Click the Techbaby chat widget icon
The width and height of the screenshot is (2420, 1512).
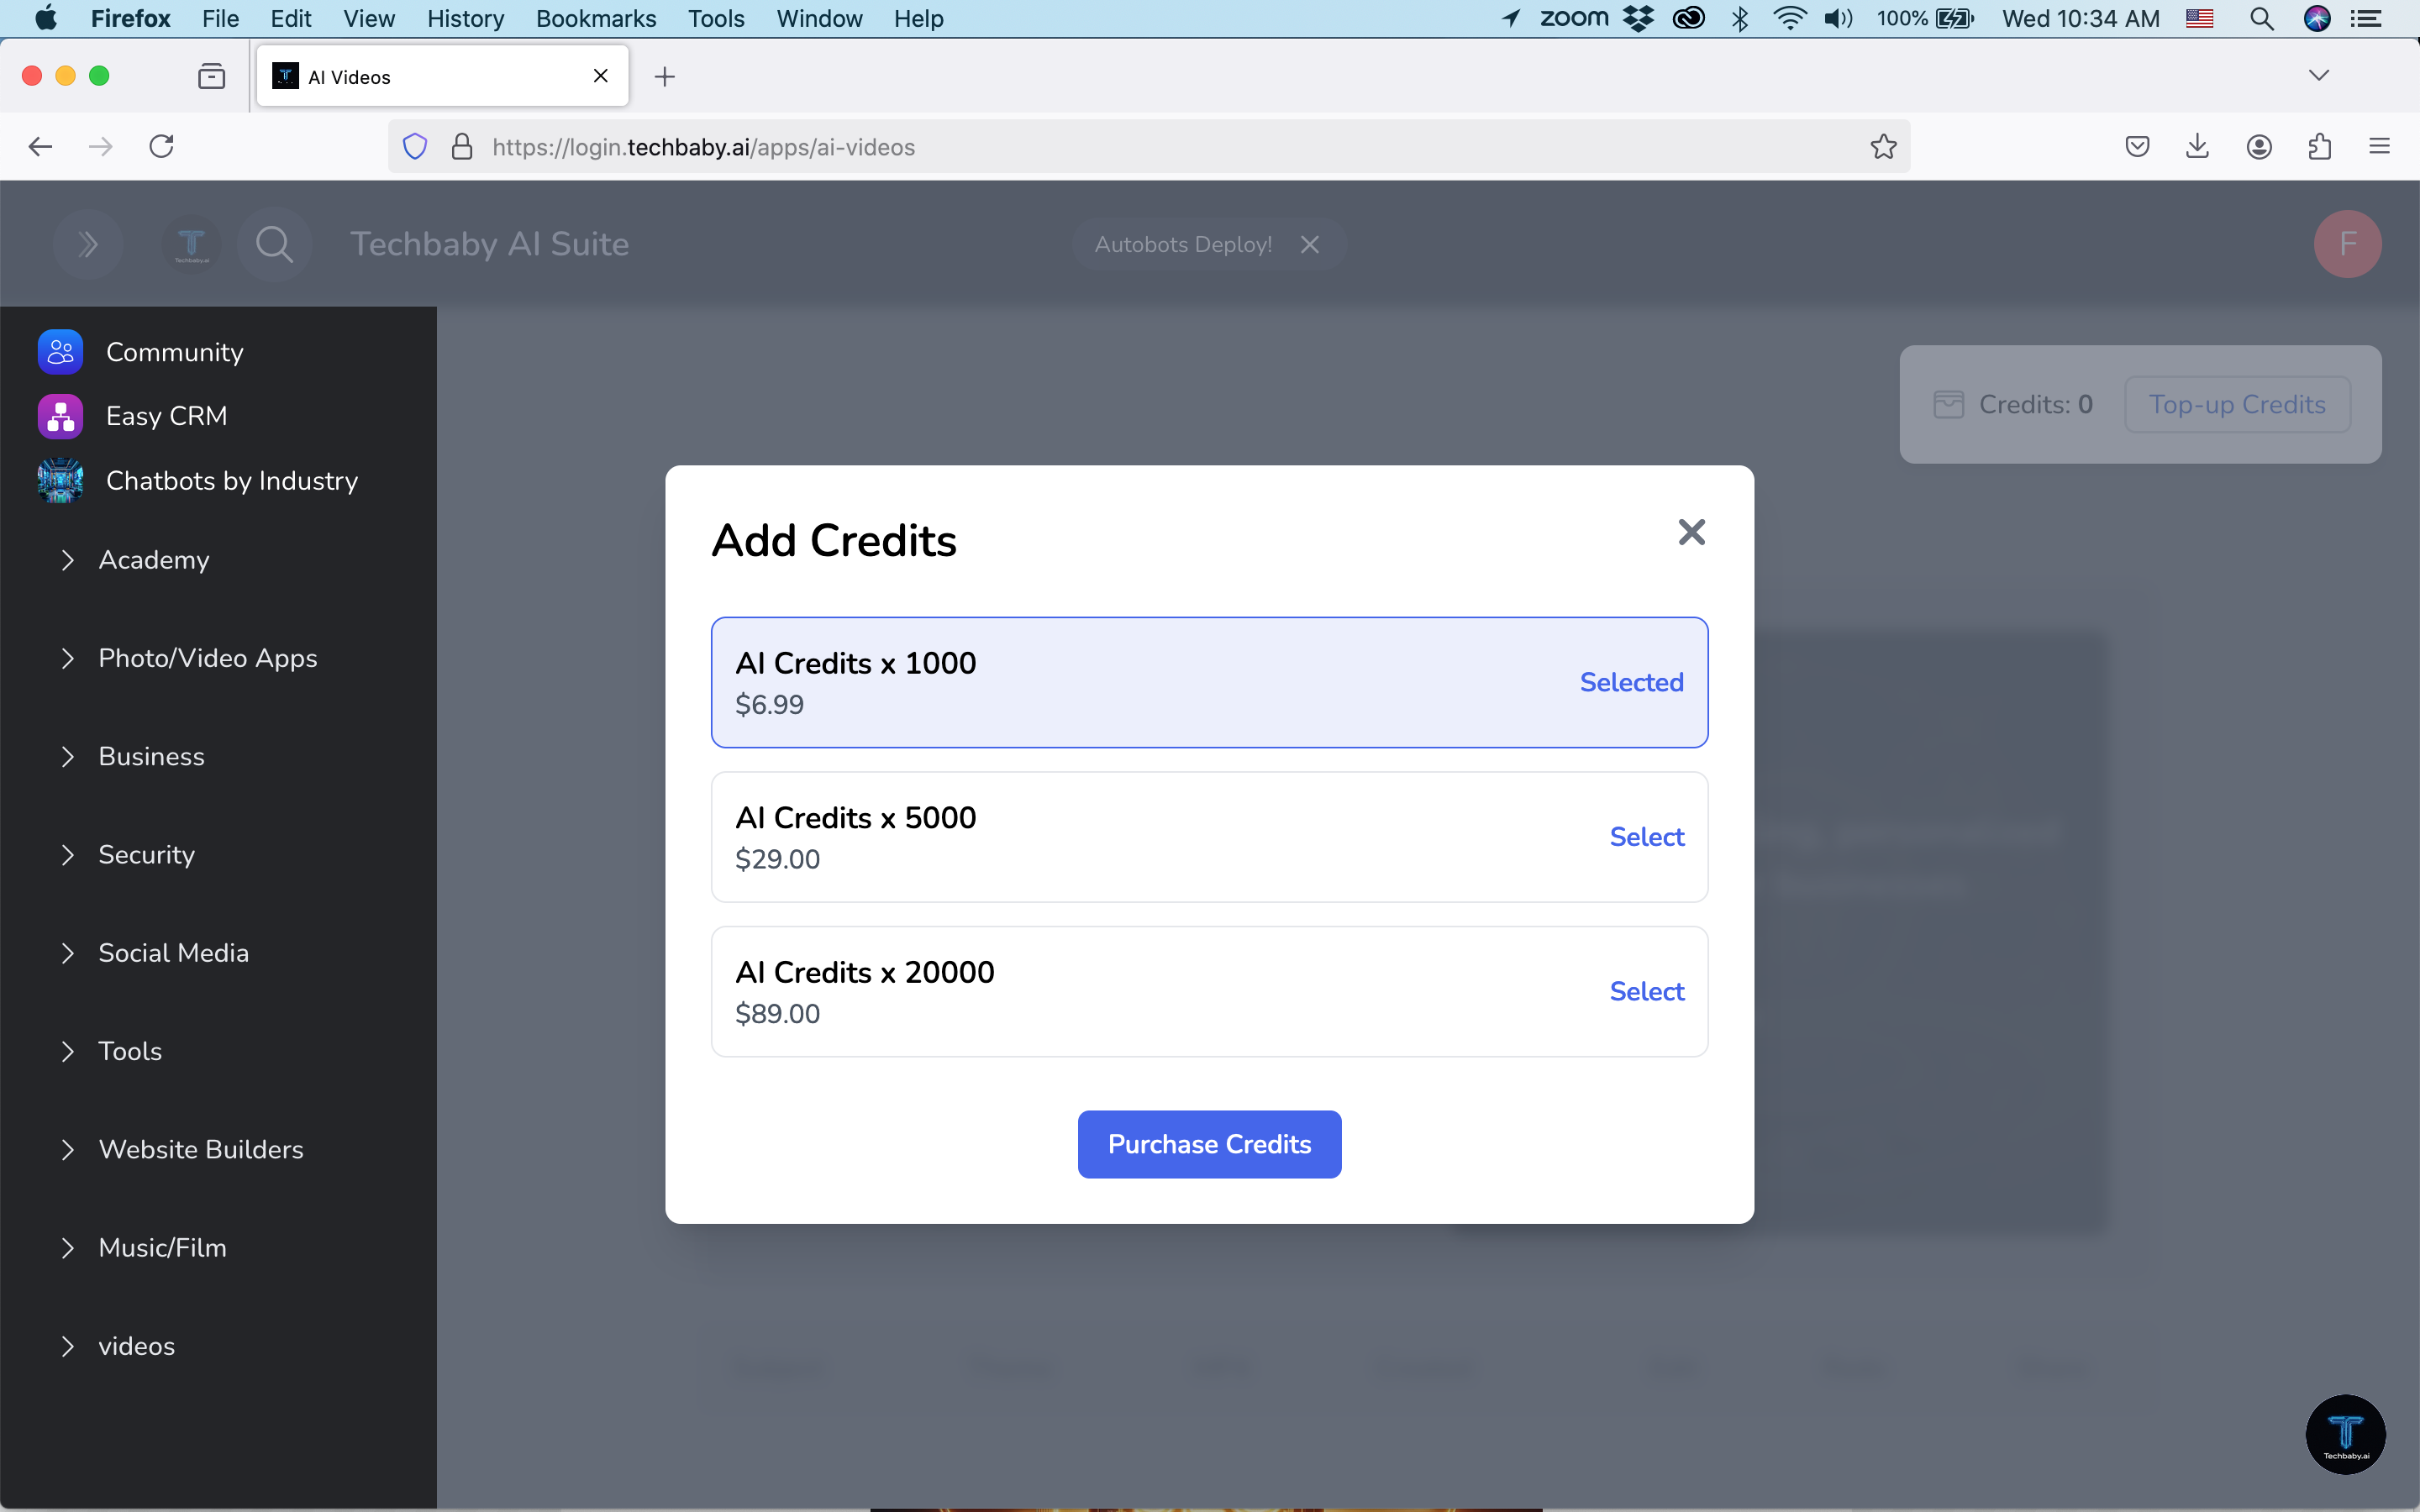click(2345, 1434)
